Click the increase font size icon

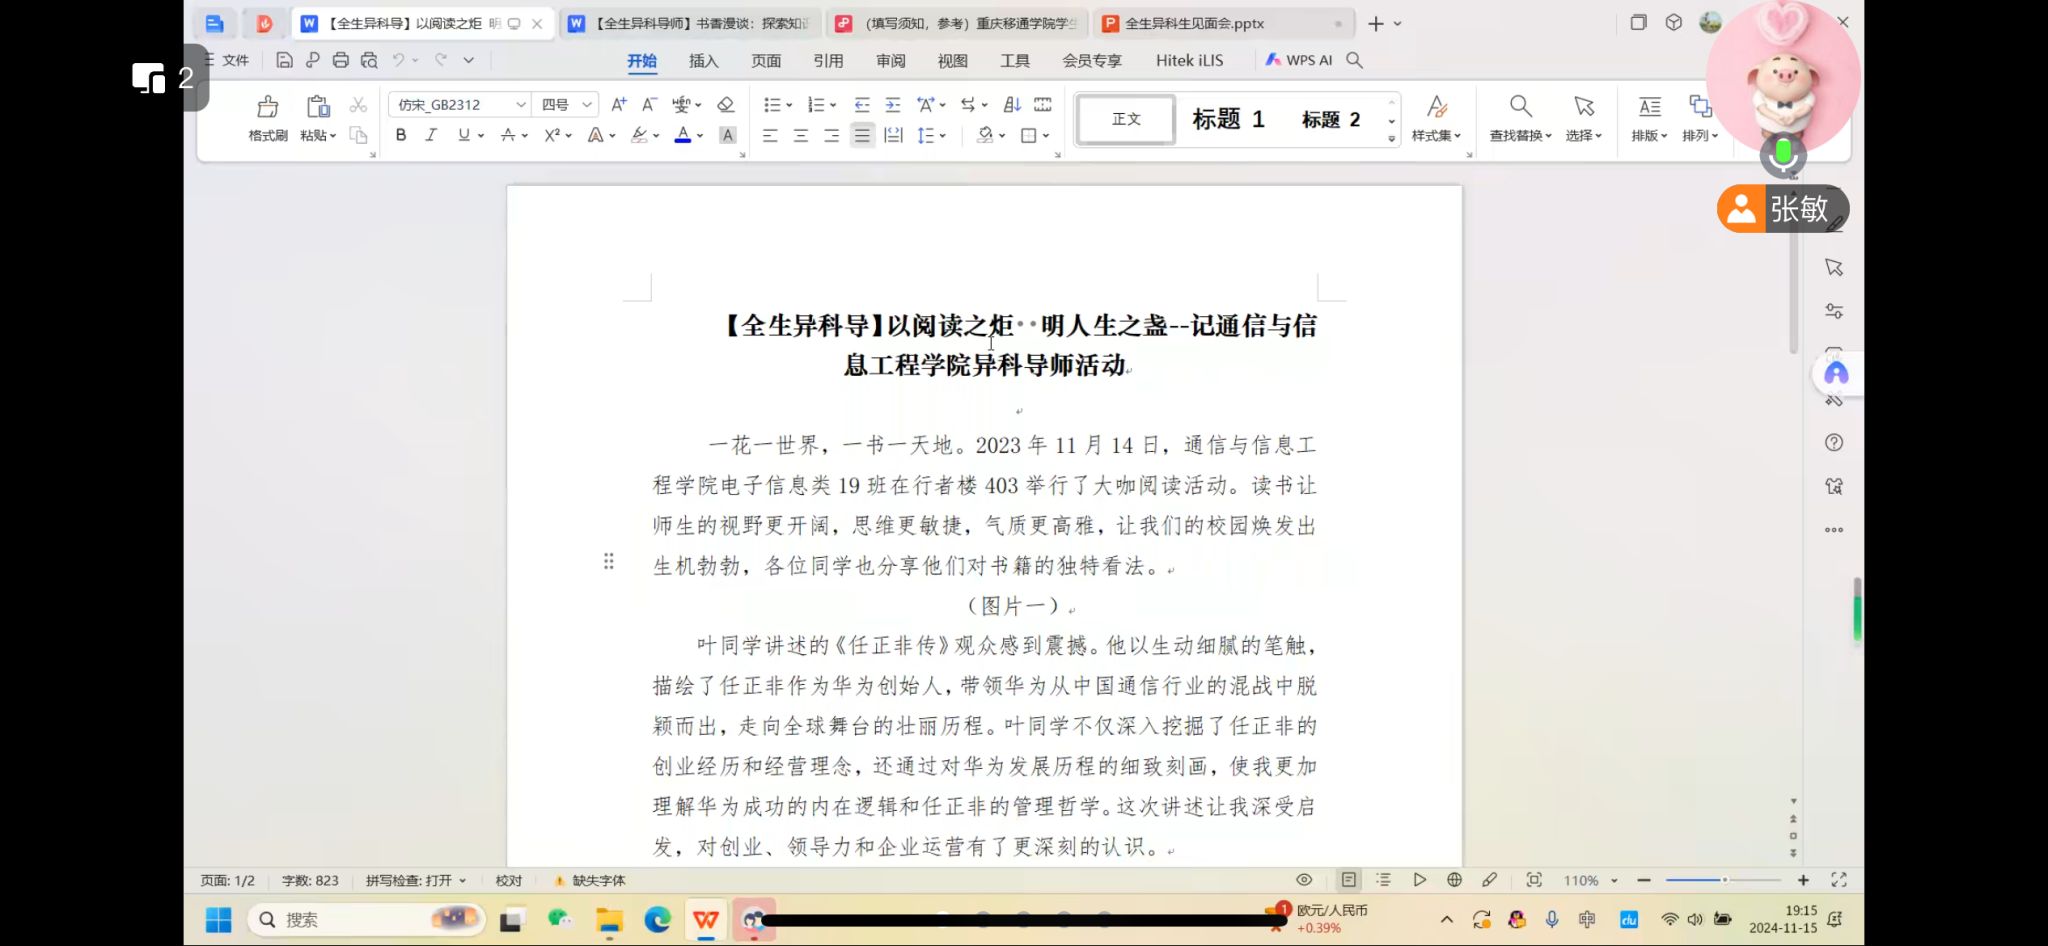click(618, 105)
